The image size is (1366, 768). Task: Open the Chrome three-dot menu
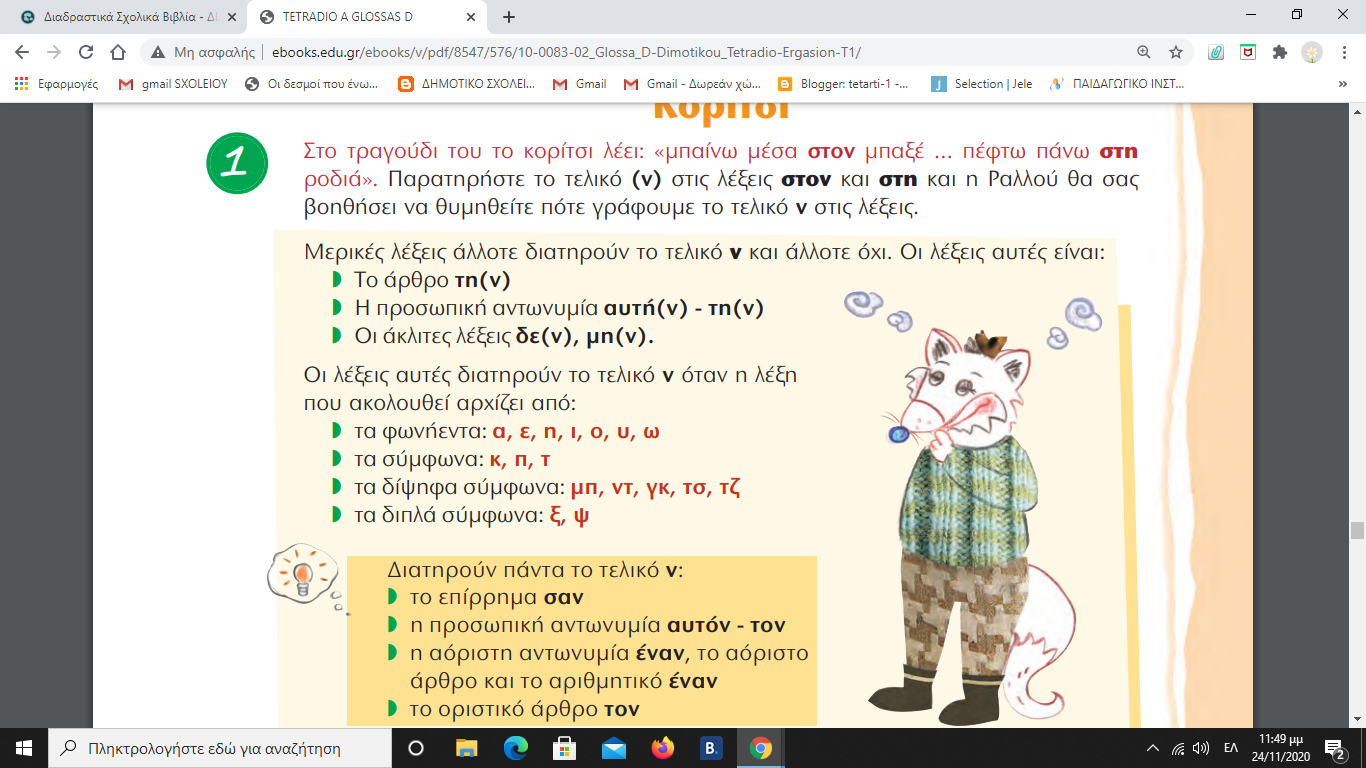pyautogui.click(x=1343, y=52)
